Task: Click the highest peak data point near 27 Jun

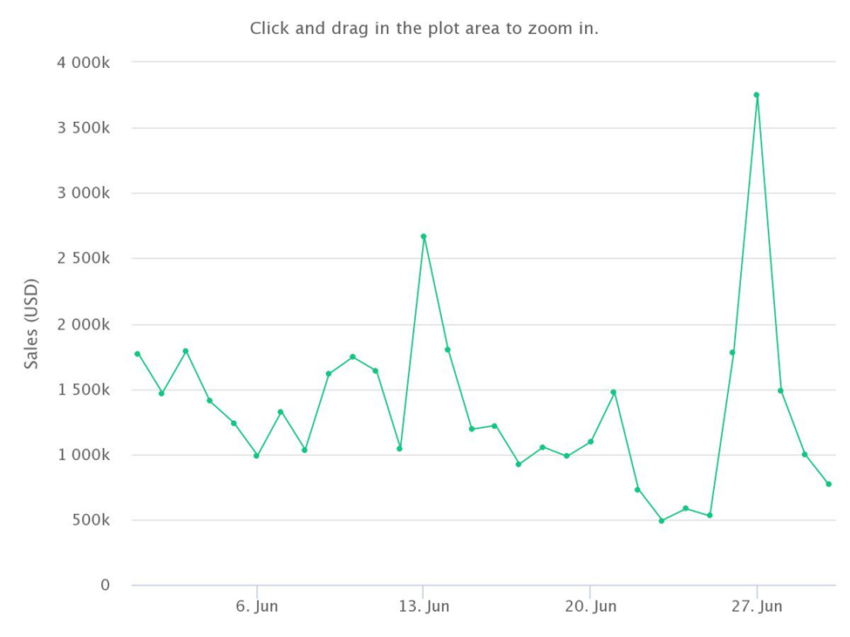Action: click(x=757, y=95)
